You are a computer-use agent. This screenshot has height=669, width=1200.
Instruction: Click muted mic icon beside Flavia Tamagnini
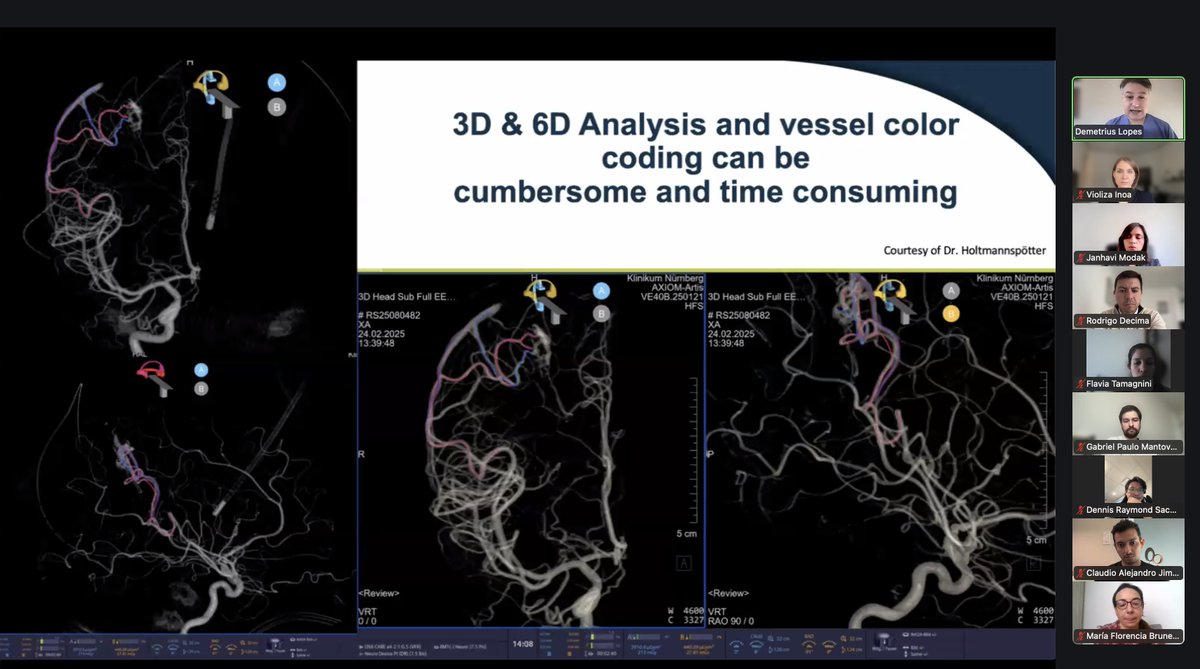pyautogui.click(x=1081, y=384)
